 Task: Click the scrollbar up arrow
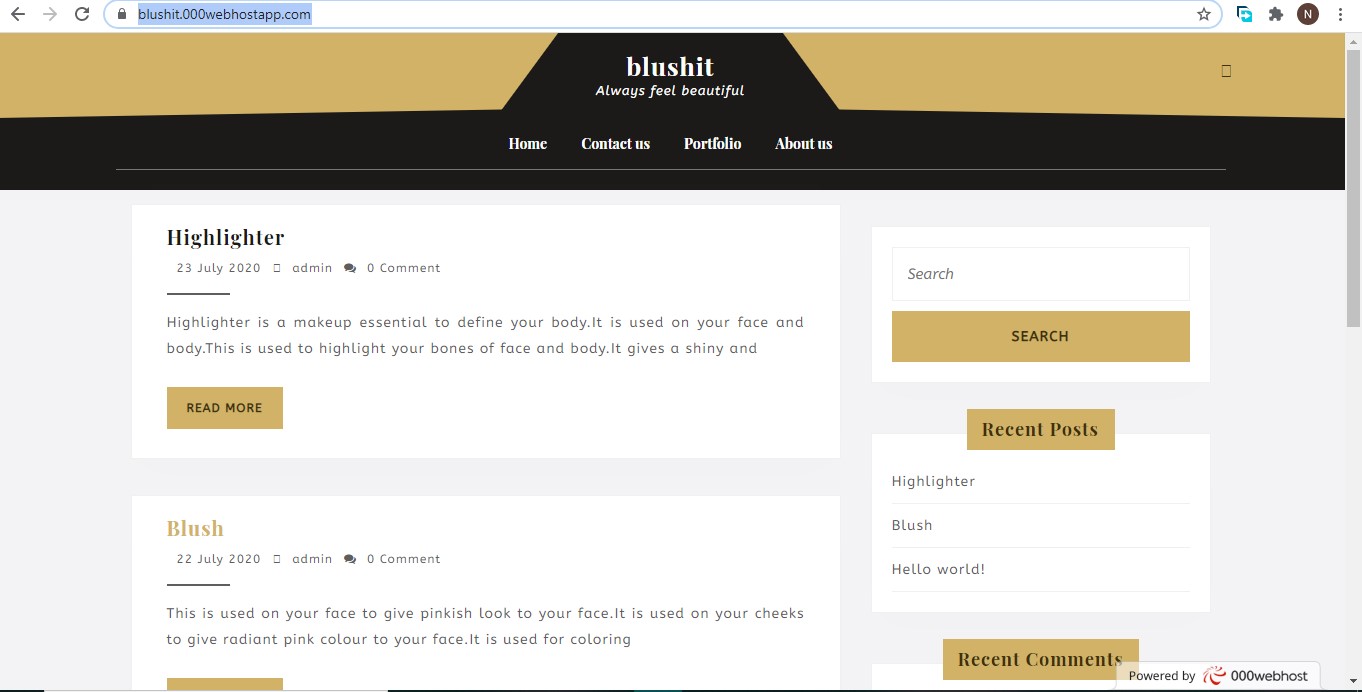point(1353,40)
